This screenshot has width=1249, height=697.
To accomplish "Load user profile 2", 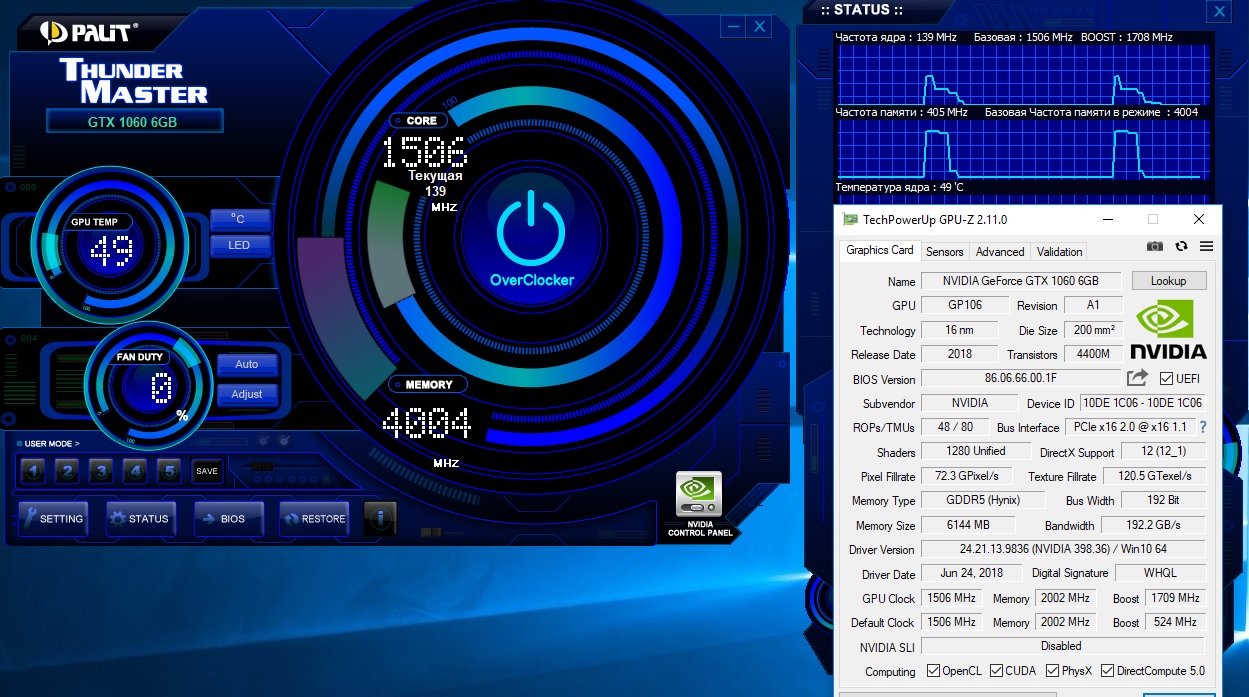I will pos(67,471).
